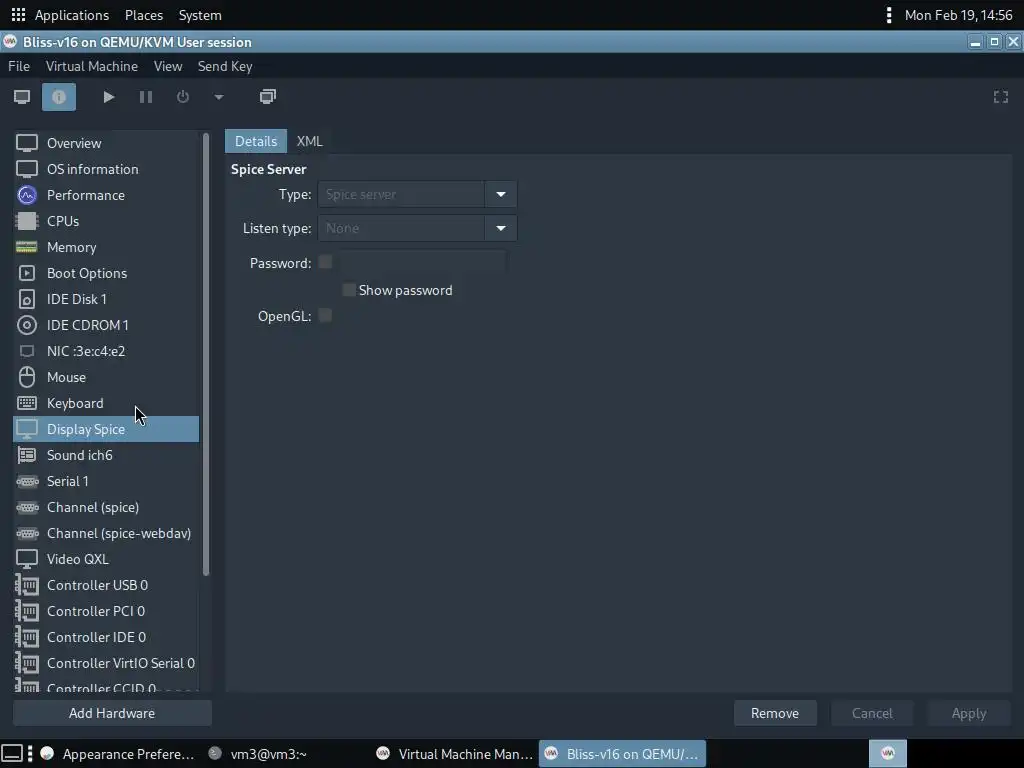Select CPUs hardware entry
This screenshot has height=768, width=1024.
click(x=106, y=221)
